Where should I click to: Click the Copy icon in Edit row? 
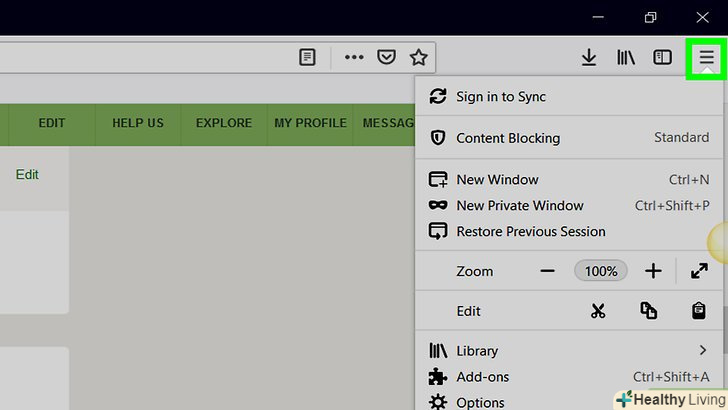[649, 311]
